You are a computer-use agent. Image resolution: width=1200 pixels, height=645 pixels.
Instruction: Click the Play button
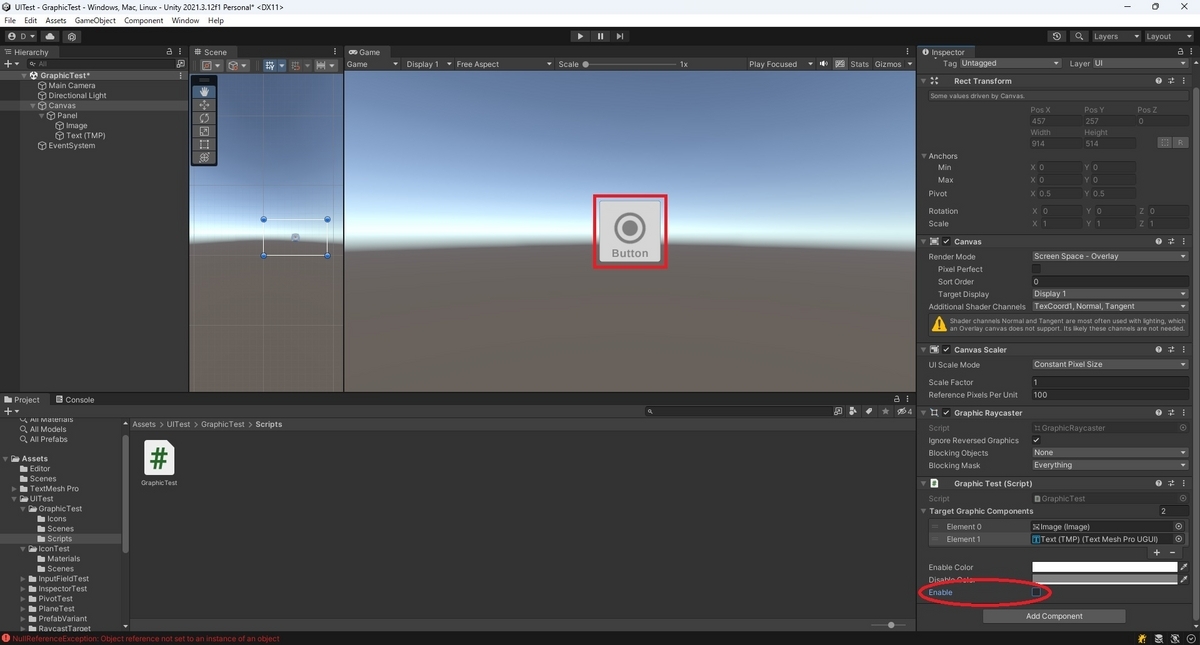[x=580, y=36]
